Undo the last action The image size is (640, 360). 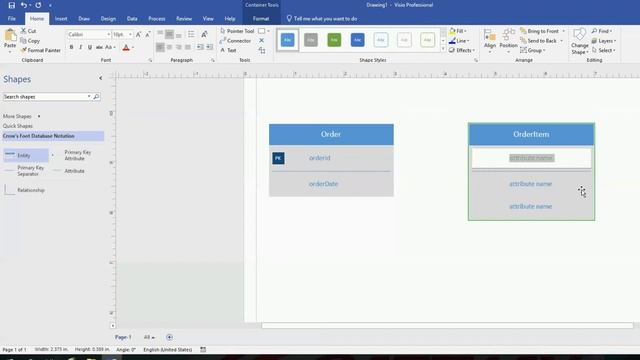24,5
